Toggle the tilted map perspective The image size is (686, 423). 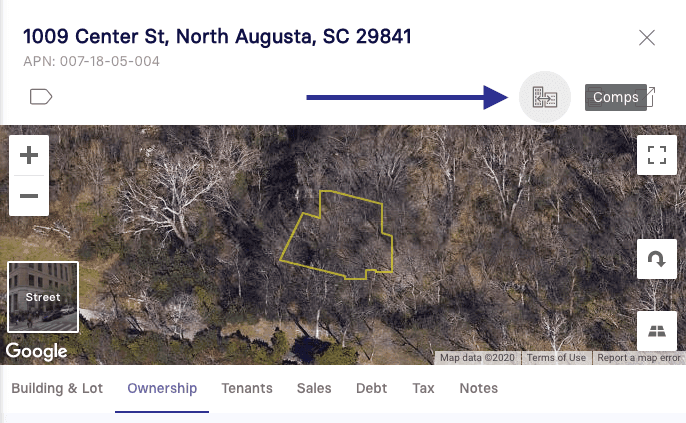click(657, 331)
